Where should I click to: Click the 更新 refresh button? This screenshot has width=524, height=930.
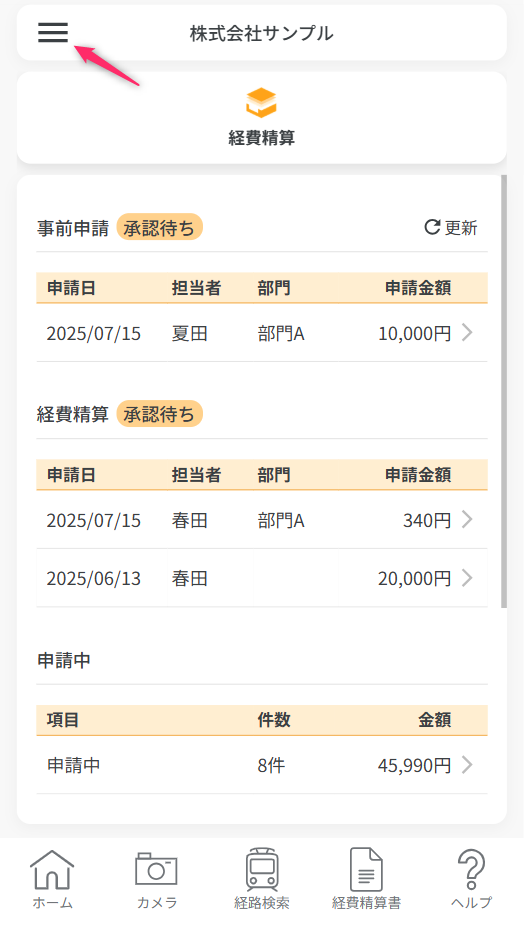(451, 228)
